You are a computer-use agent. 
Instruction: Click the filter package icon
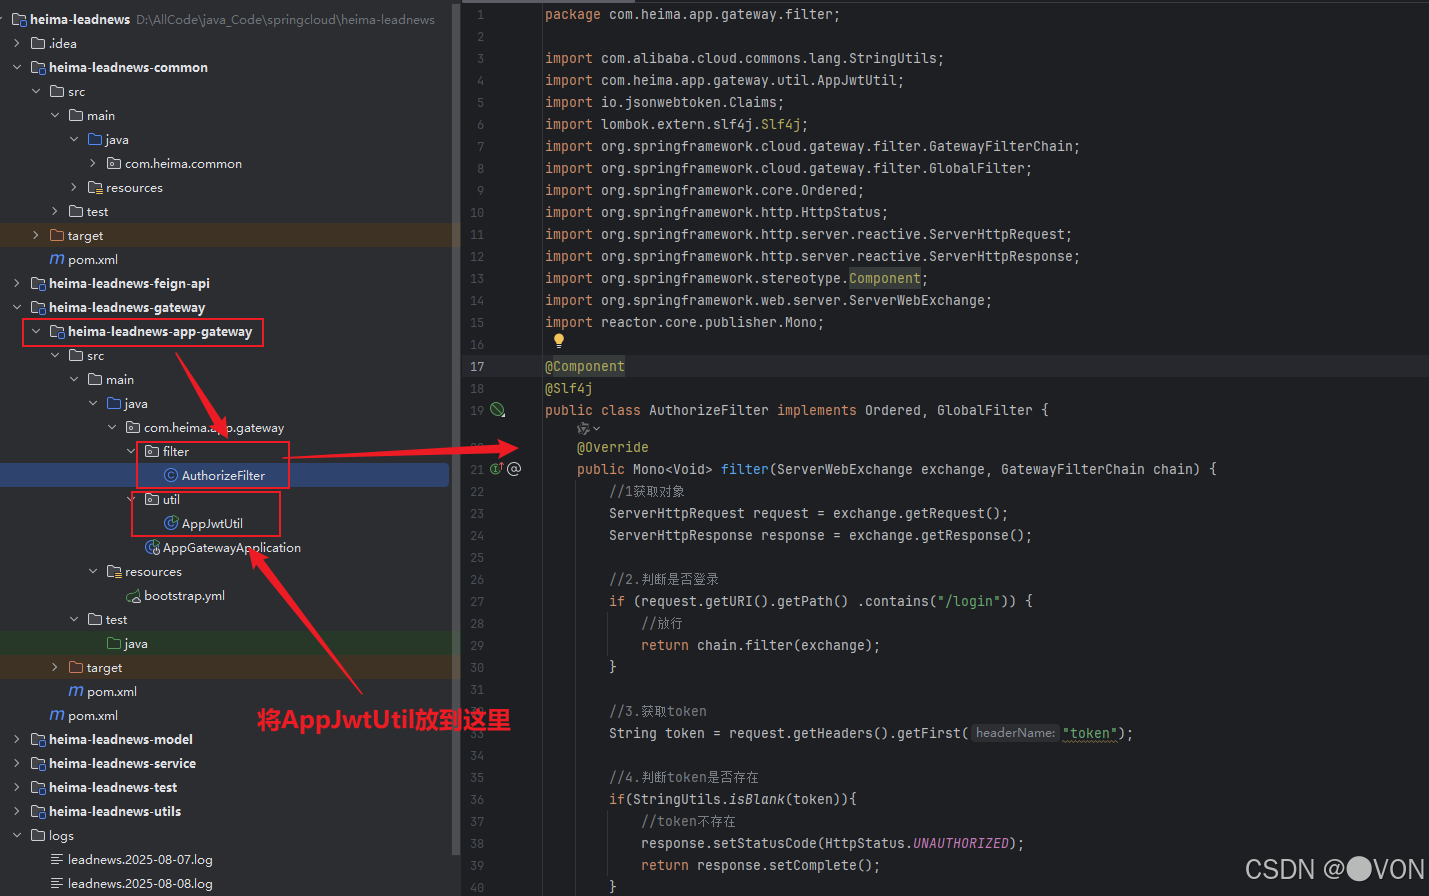click(x=152, y=452)
